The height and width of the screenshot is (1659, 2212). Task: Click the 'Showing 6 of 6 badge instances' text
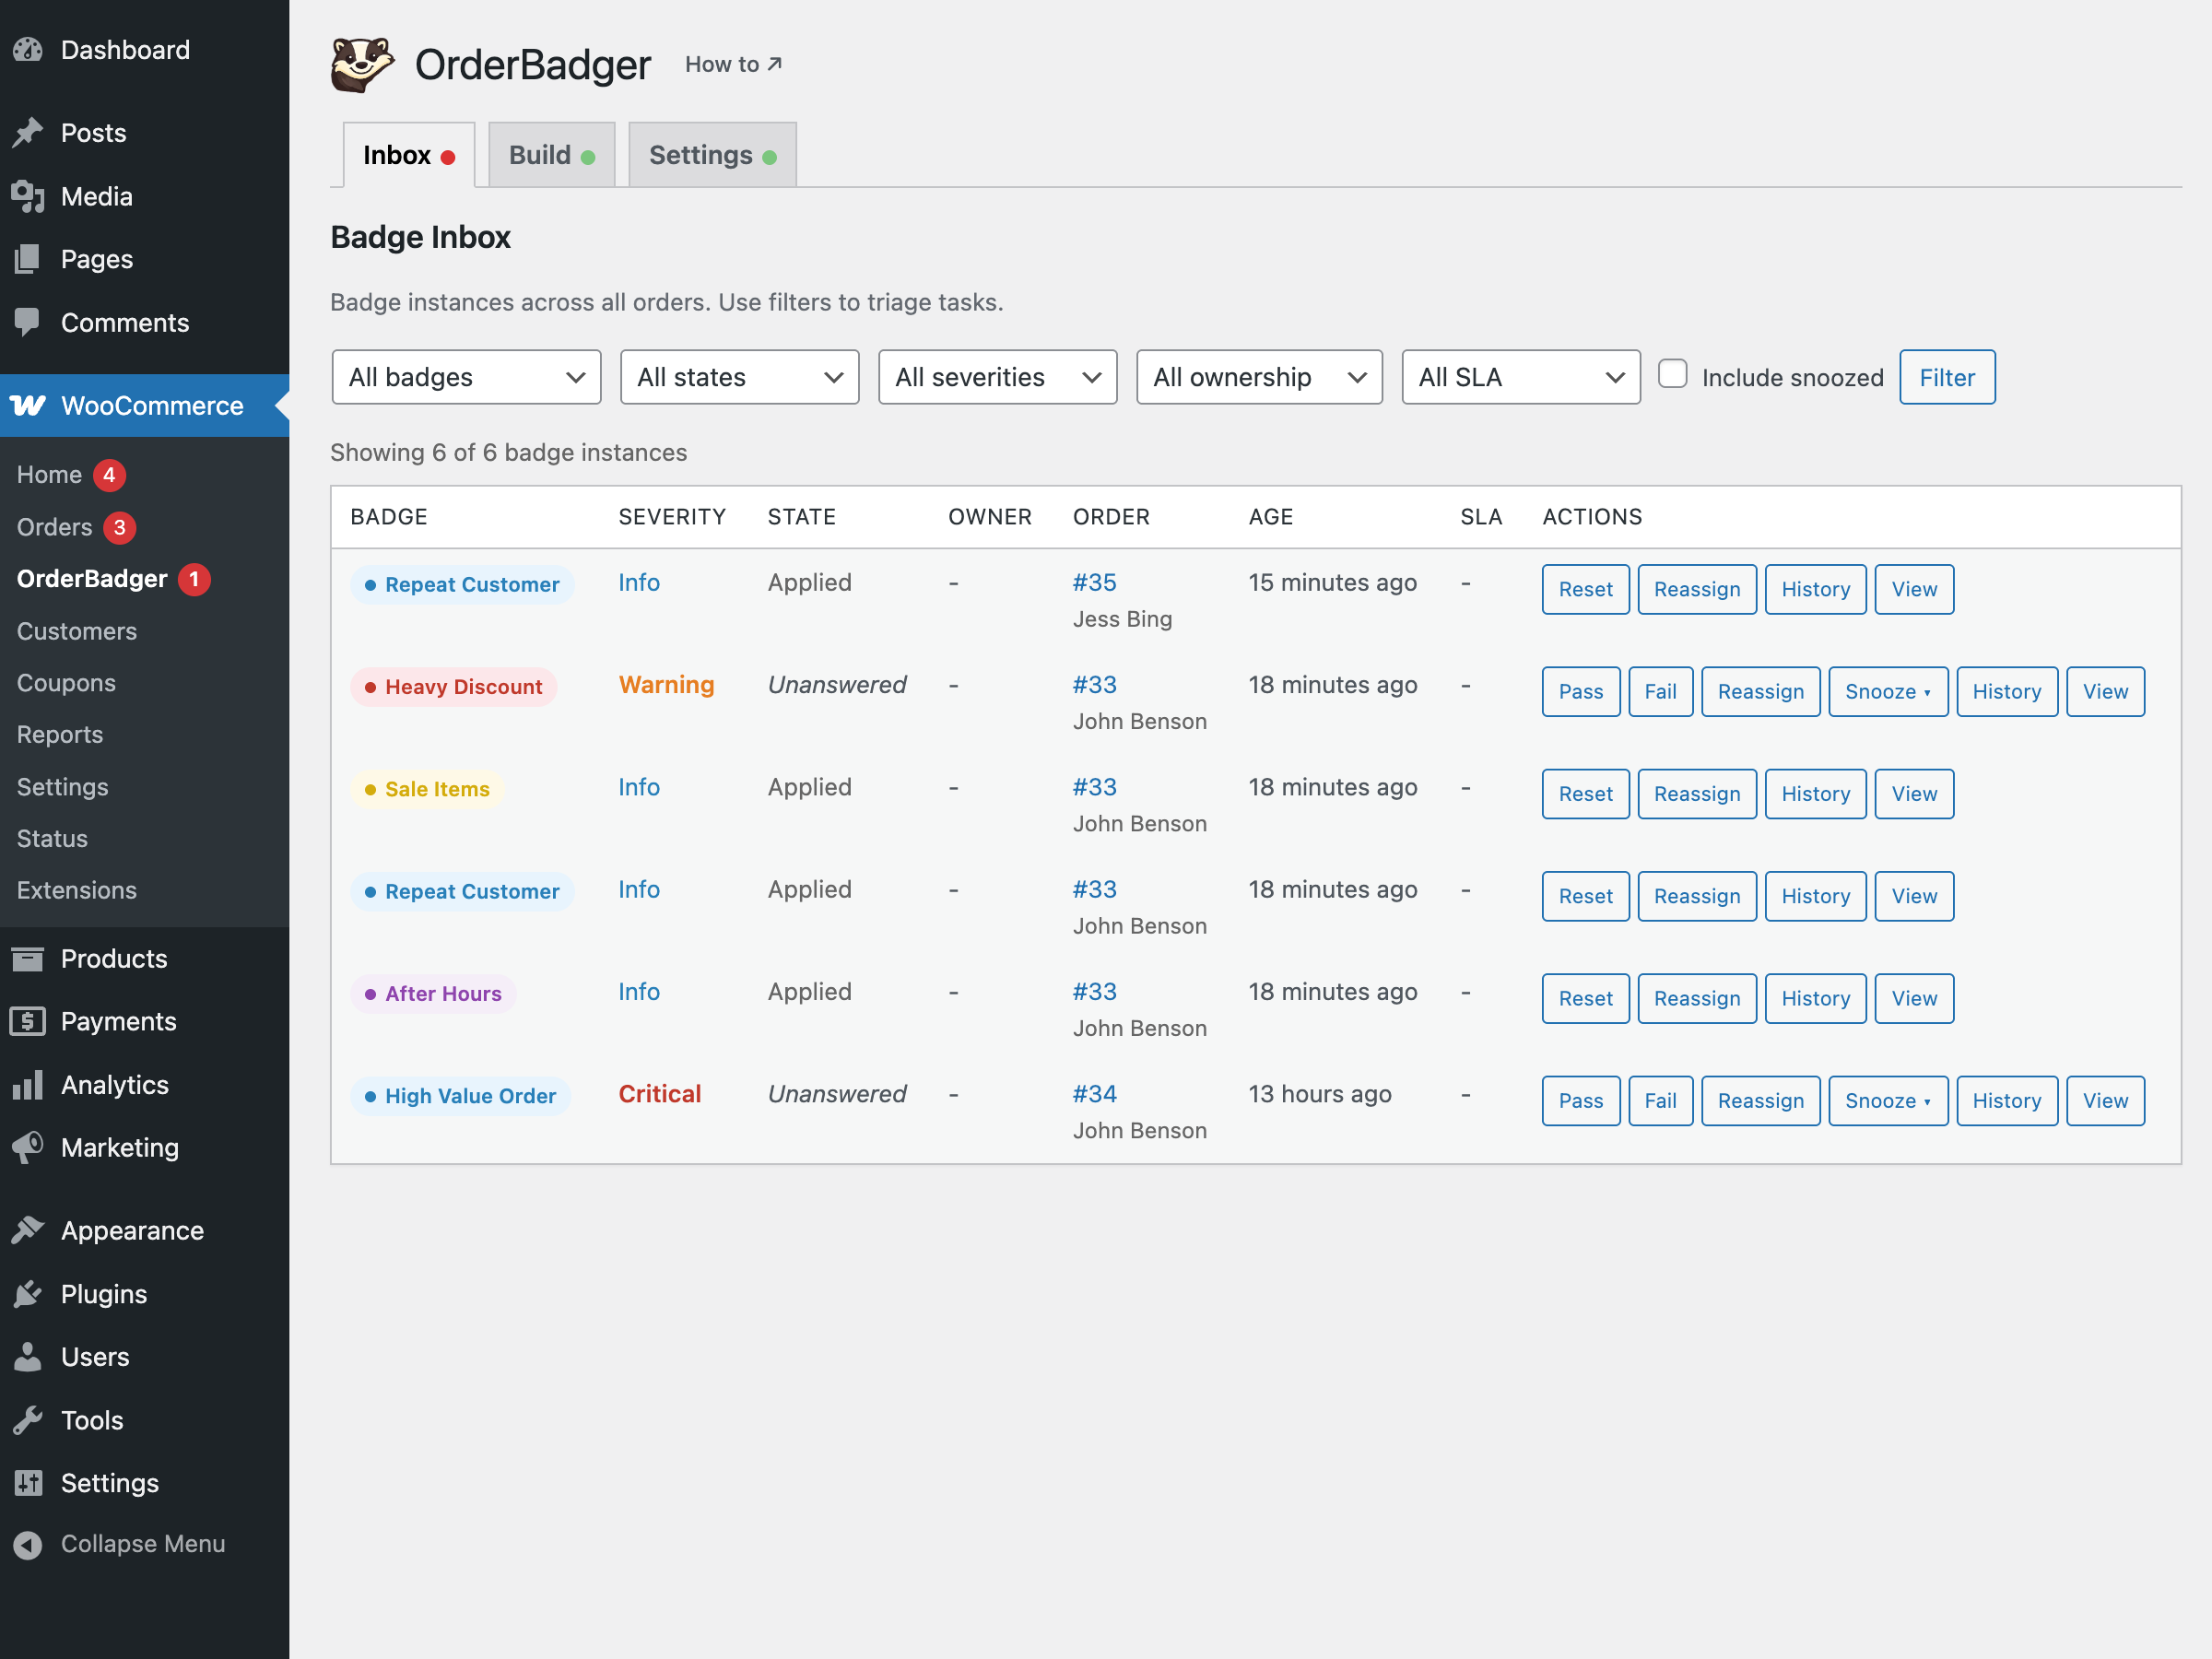click(x=508, y=453)
